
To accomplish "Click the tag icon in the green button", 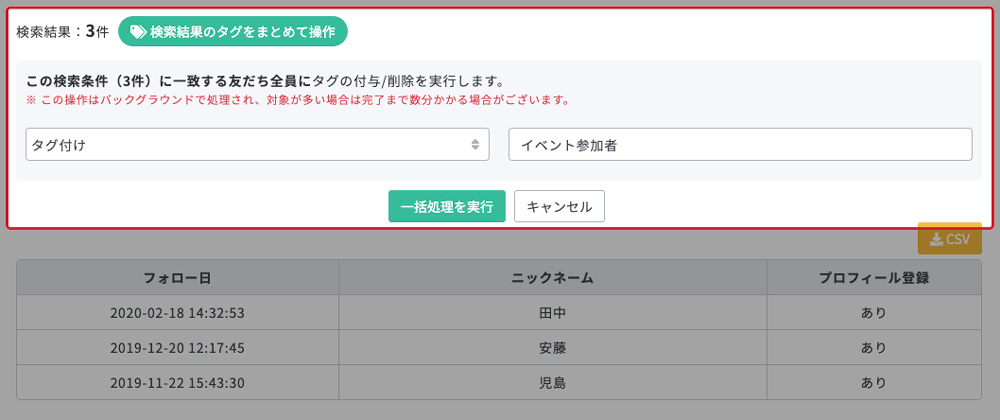I will point(138,32).
